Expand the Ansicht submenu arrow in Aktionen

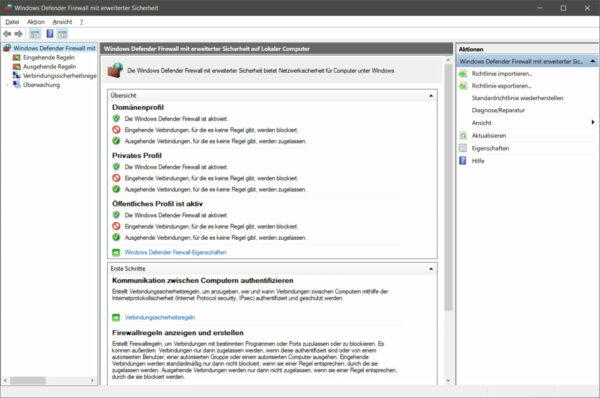pos(593,122)
